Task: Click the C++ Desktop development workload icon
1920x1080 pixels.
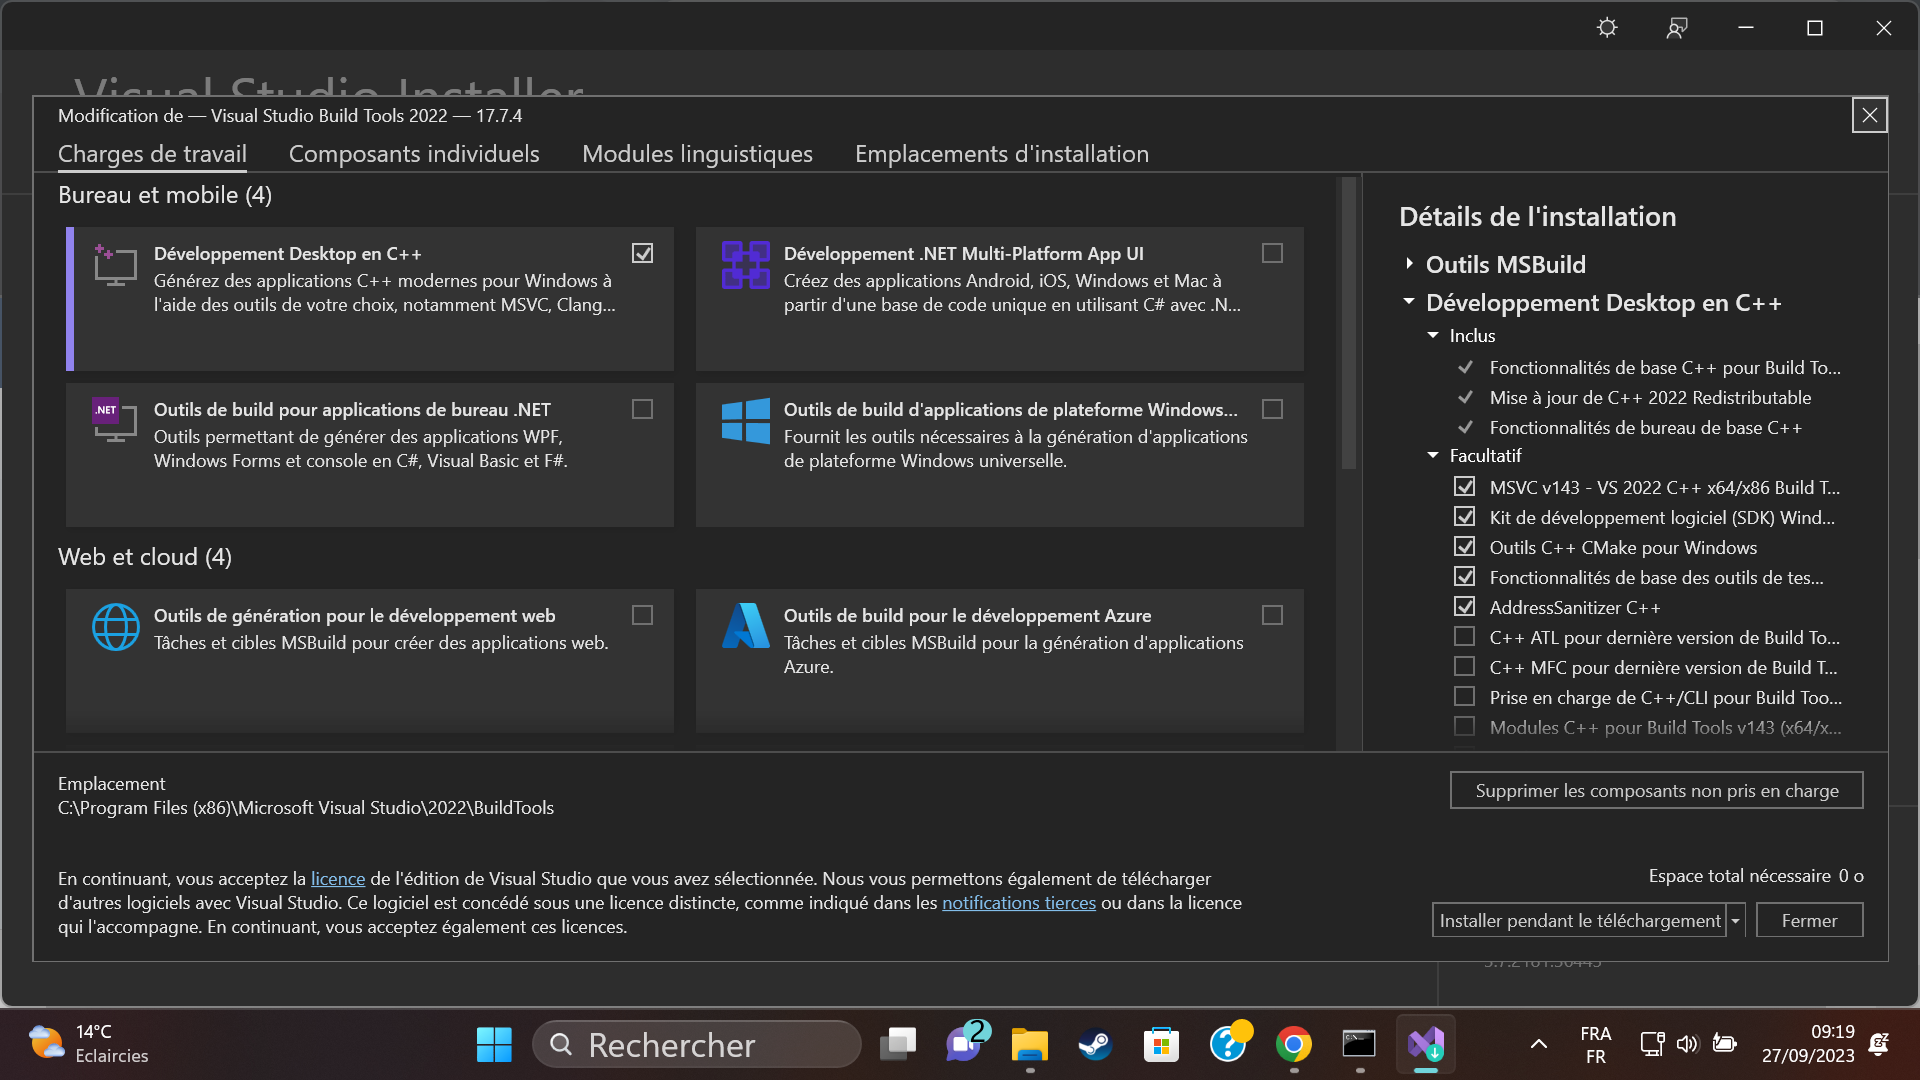Action: click(115, 265)
